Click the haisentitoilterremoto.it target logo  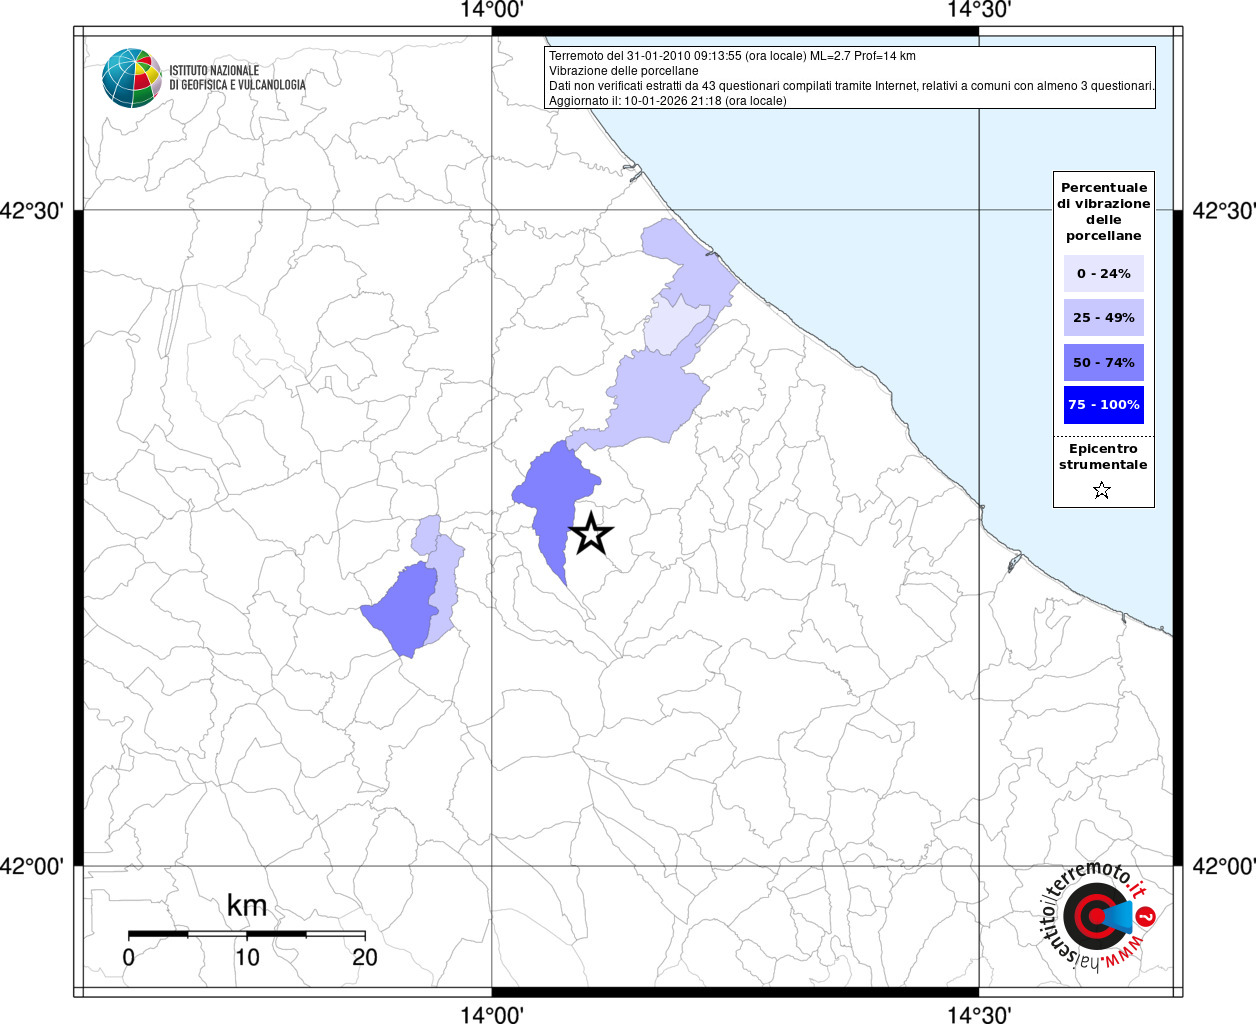[x=1095, y=916]
